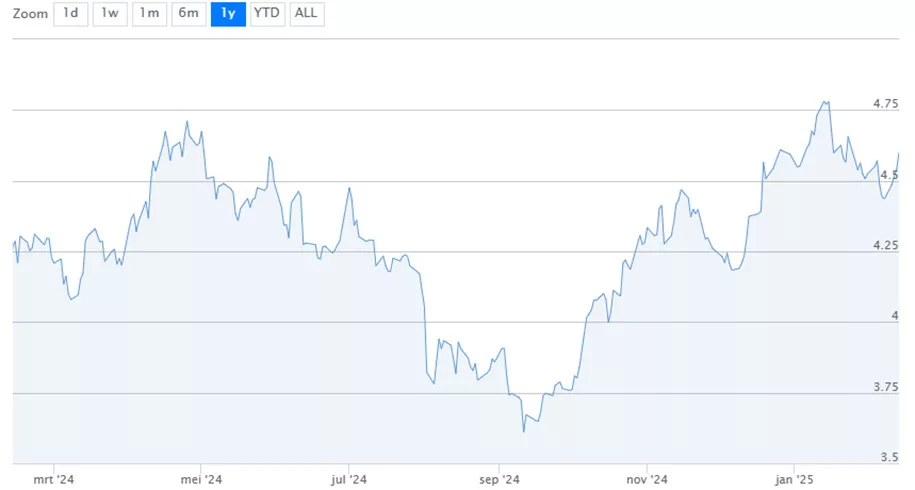Click the 4.25 y-axis value
The height and width of the screenshot is (490, 915).
(x=886, y=246)
